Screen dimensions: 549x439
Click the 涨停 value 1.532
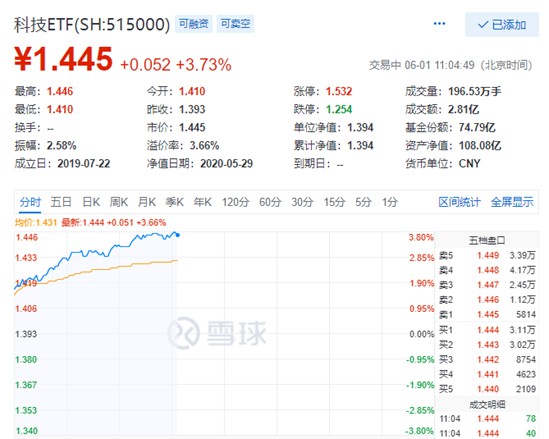point(339,91)
